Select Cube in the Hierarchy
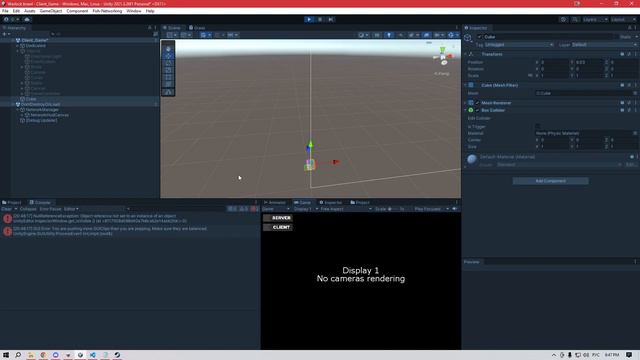 [31, 99]
